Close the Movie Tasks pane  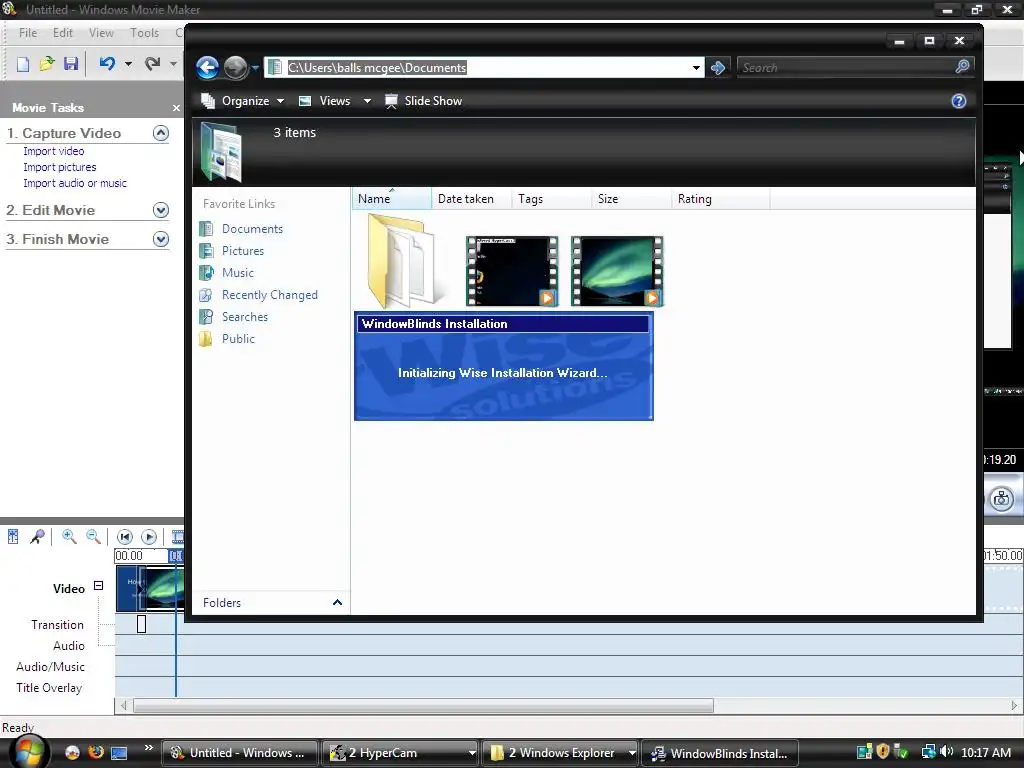(176, 108)
